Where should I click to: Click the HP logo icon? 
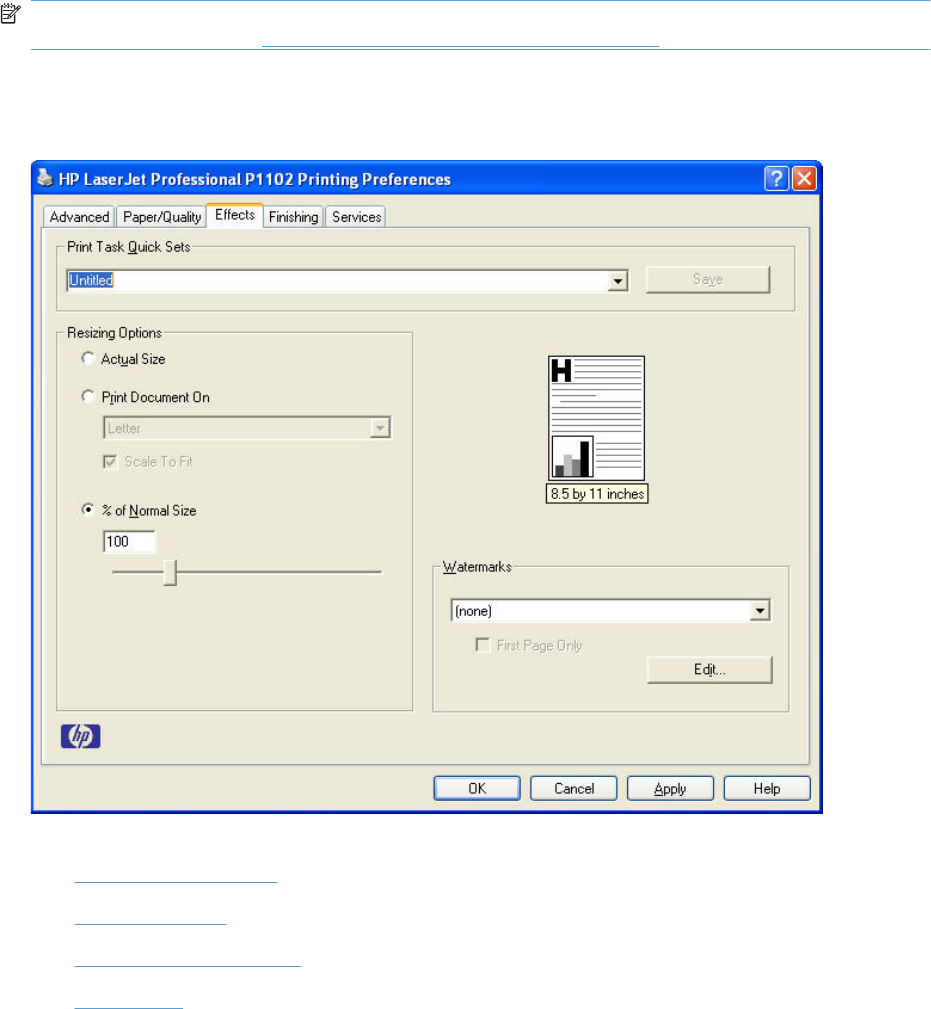(x=80, y=736)
